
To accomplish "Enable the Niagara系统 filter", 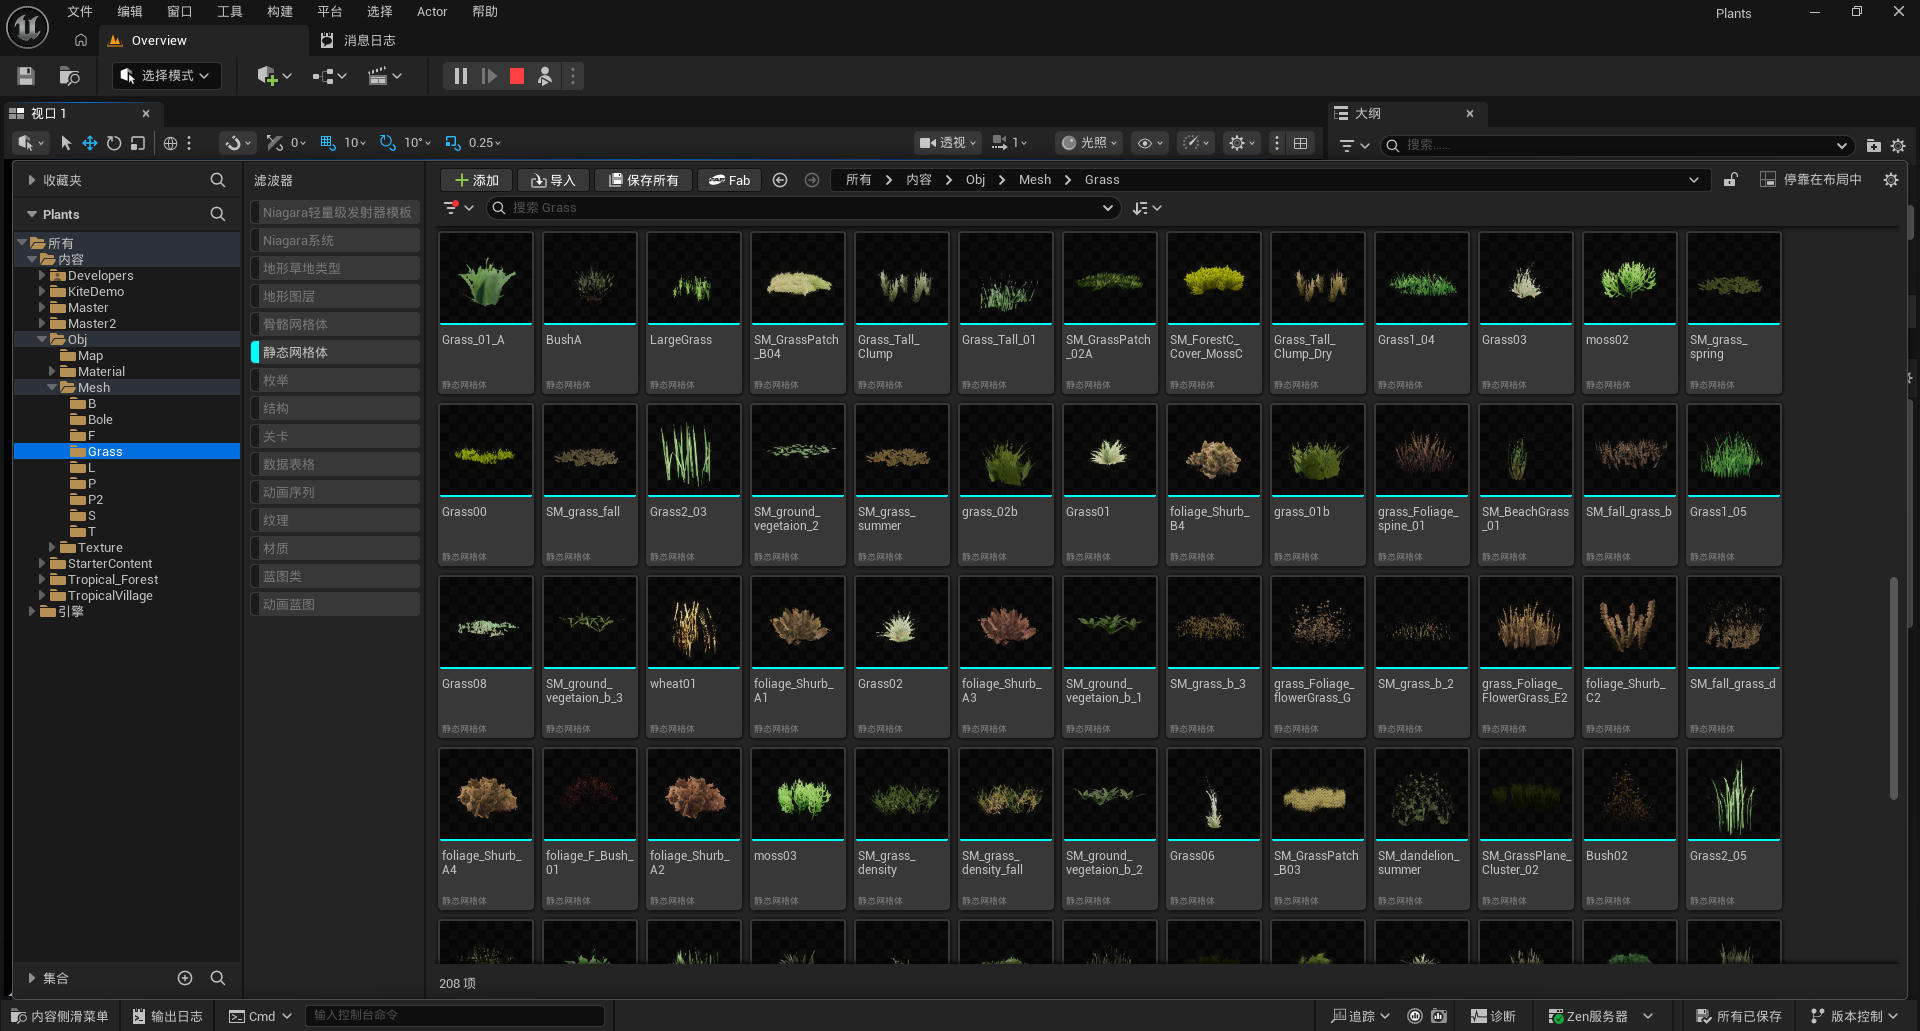I will coord(335,240).
